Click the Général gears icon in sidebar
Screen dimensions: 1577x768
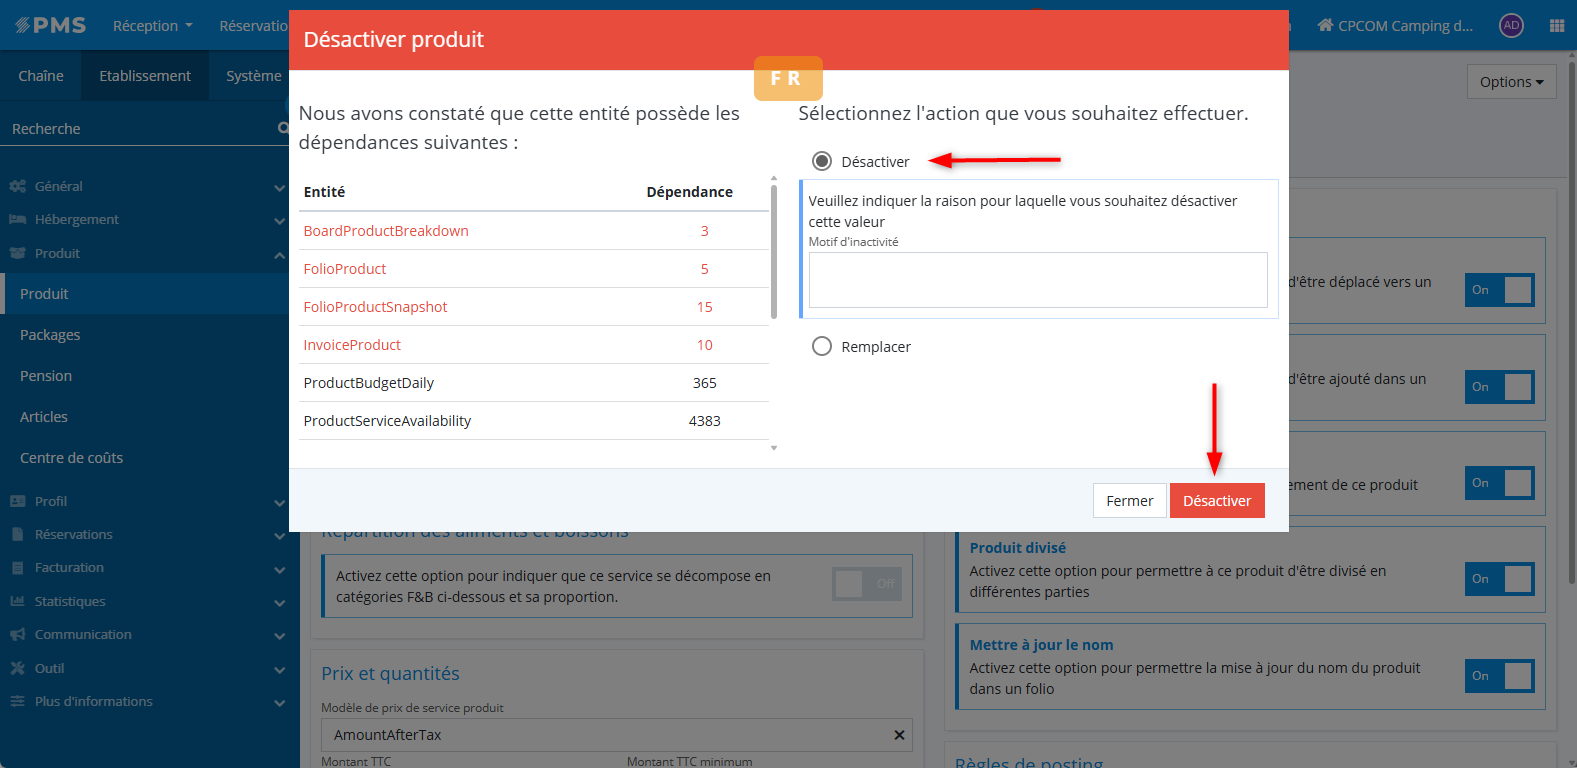(x=17, y=186)
